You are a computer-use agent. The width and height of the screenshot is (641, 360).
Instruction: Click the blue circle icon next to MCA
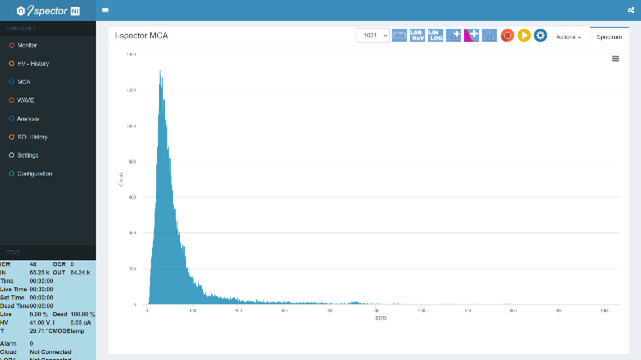coord(11,82)
